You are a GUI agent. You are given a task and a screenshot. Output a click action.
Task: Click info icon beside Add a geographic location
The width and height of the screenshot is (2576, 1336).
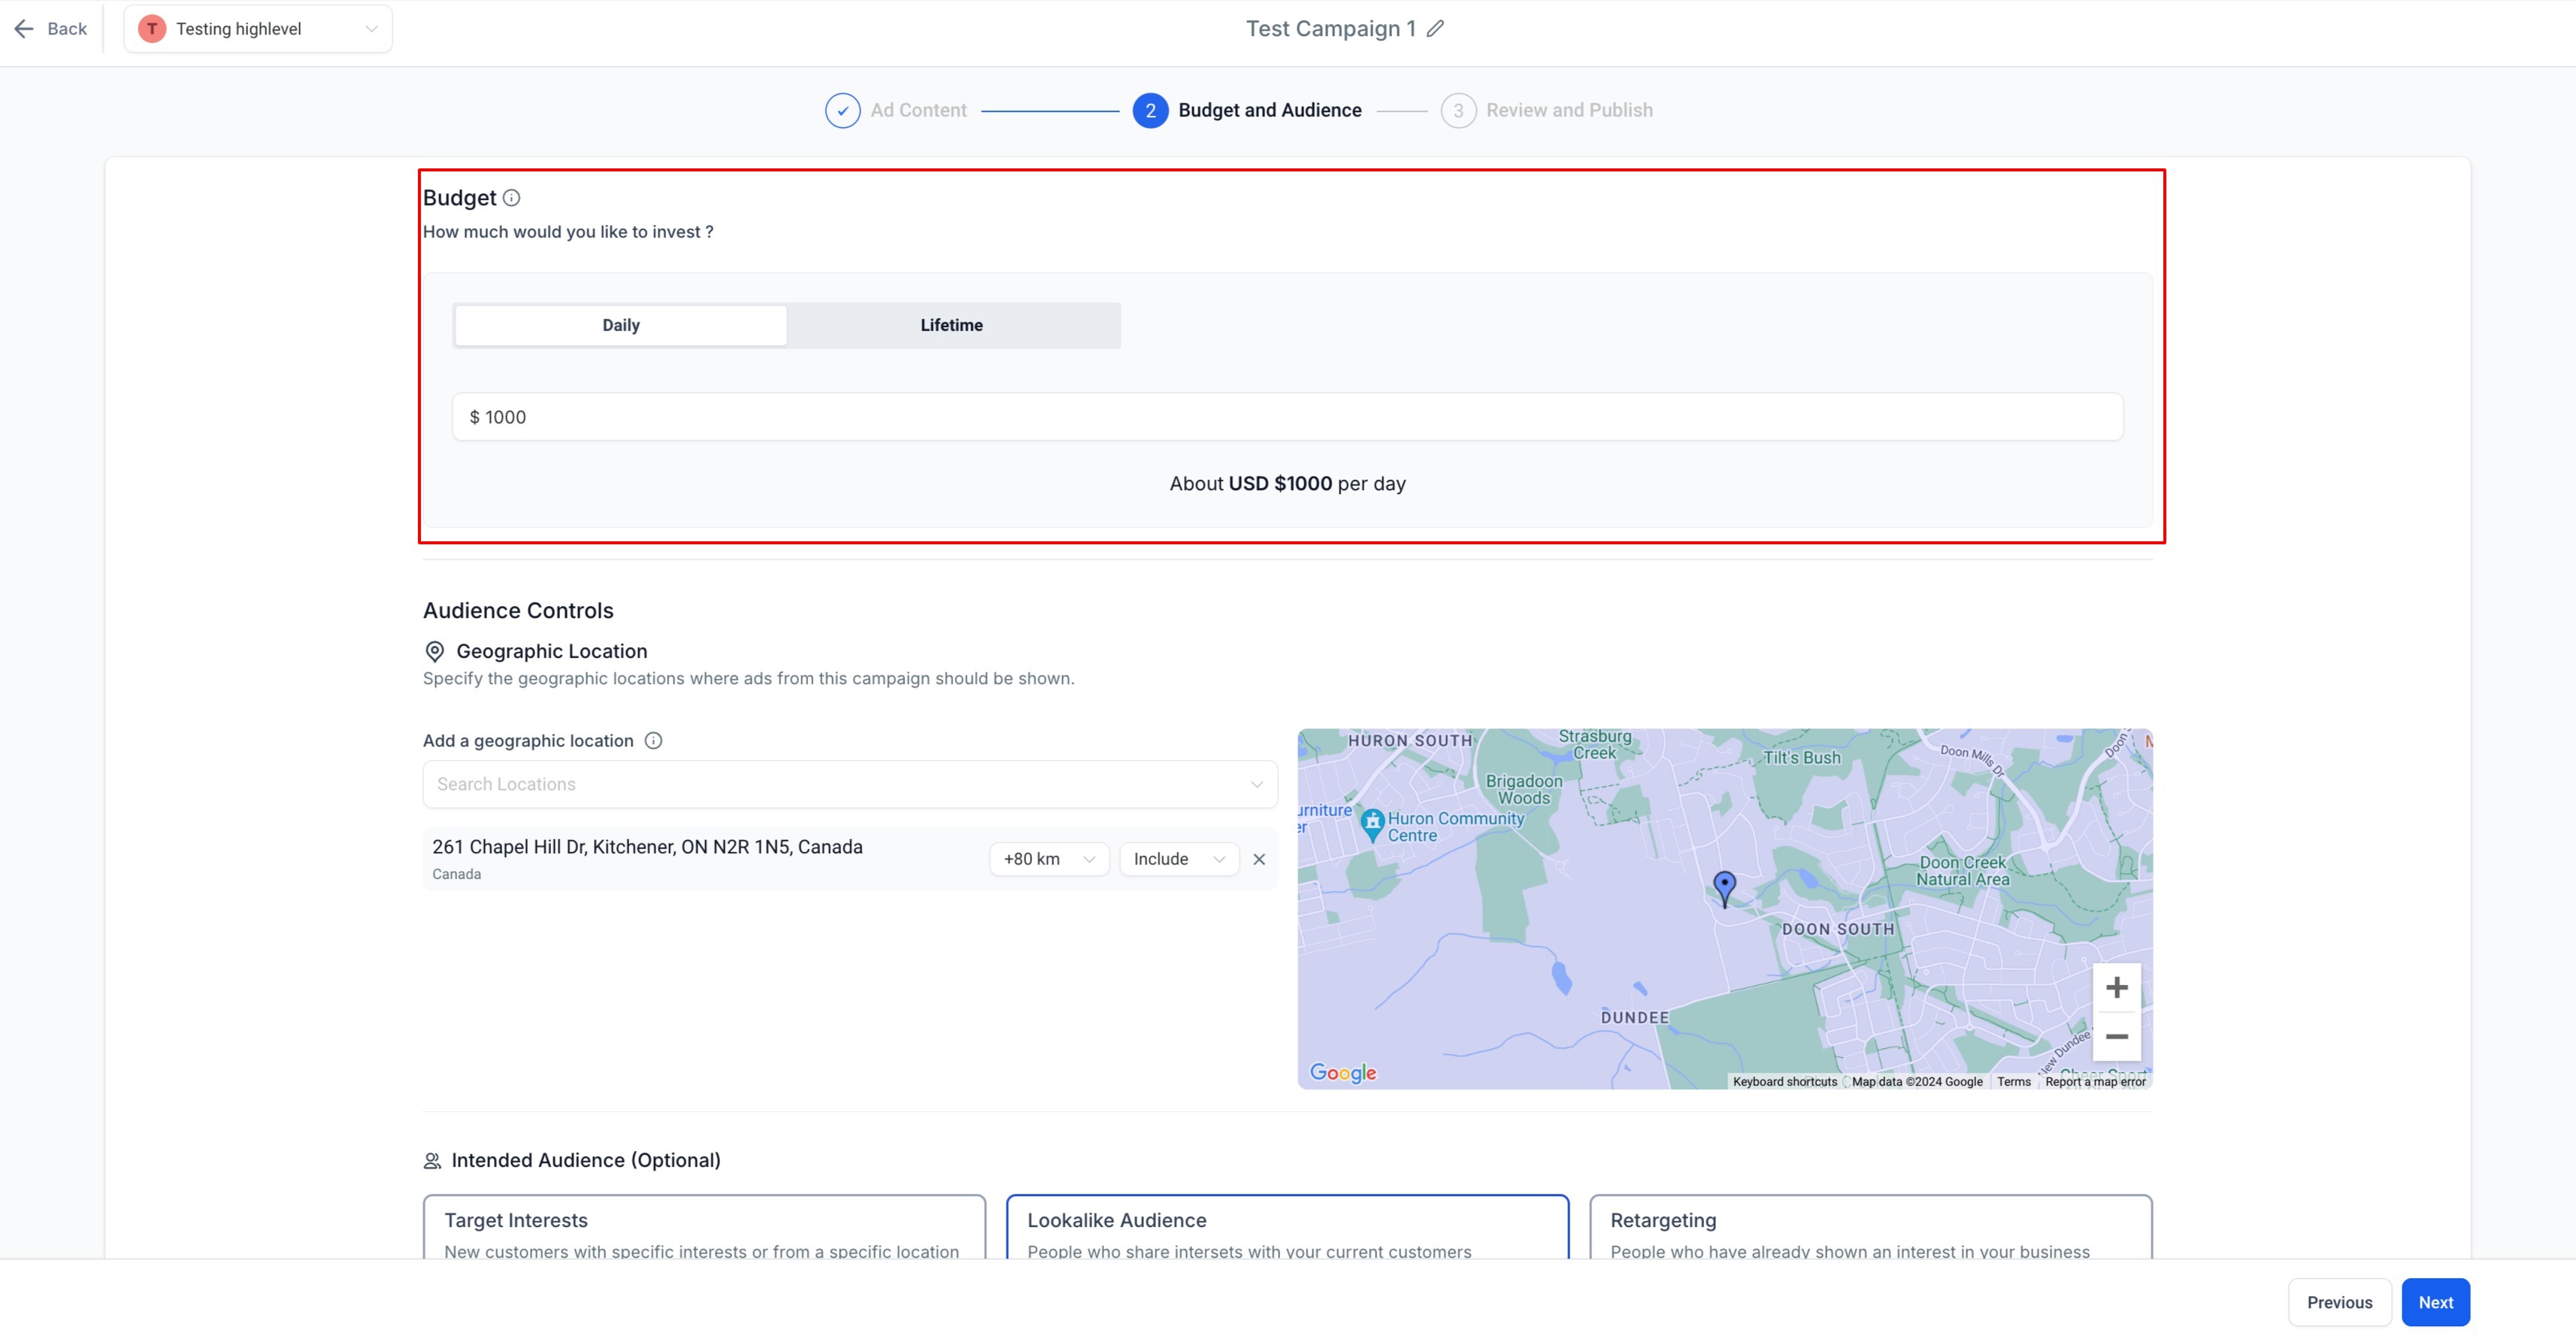653,741
